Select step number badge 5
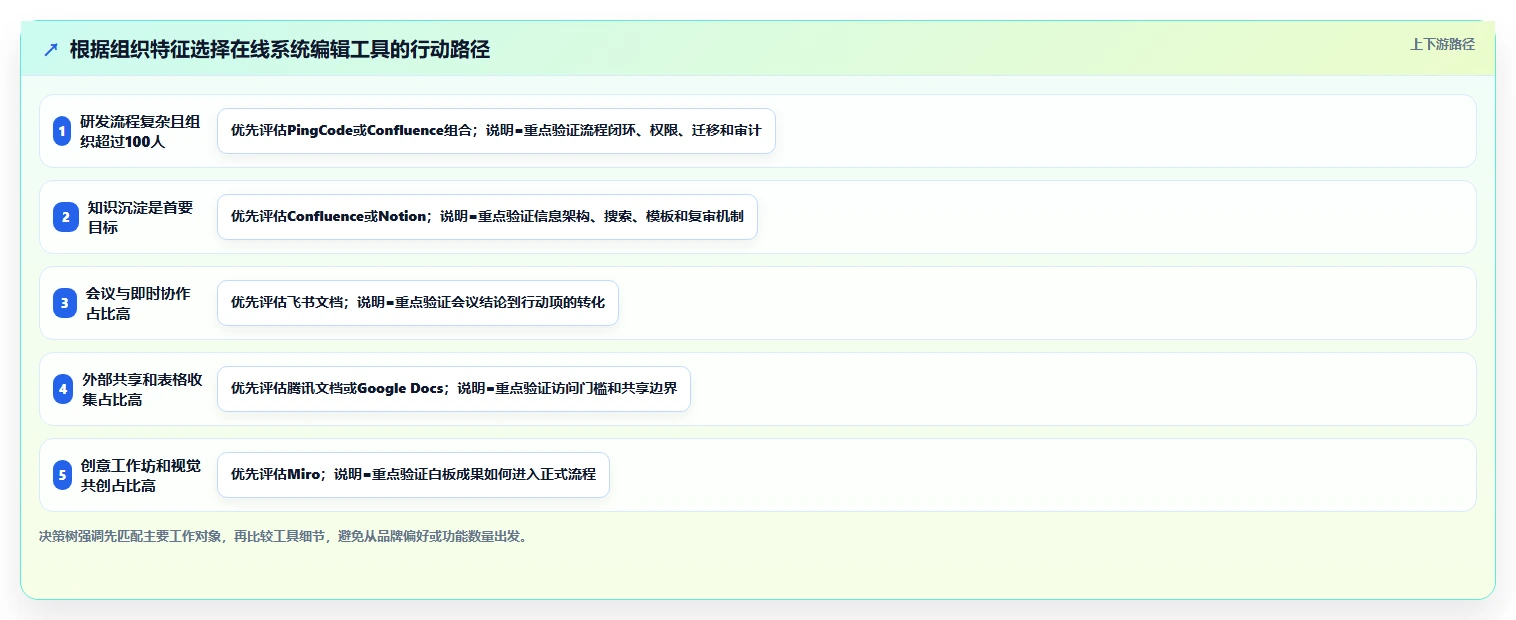 click(x=63, y=475)
